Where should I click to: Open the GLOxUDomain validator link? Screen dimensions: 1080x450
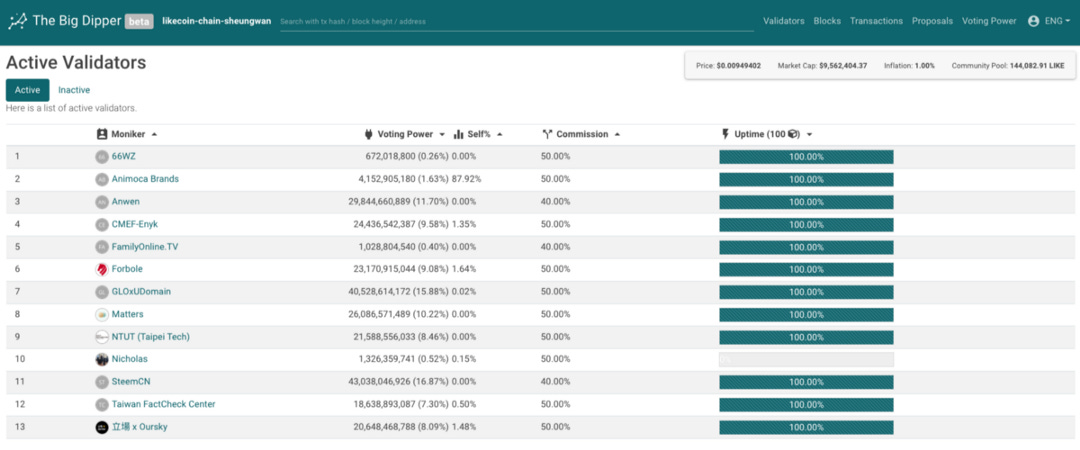pos(141,292)
